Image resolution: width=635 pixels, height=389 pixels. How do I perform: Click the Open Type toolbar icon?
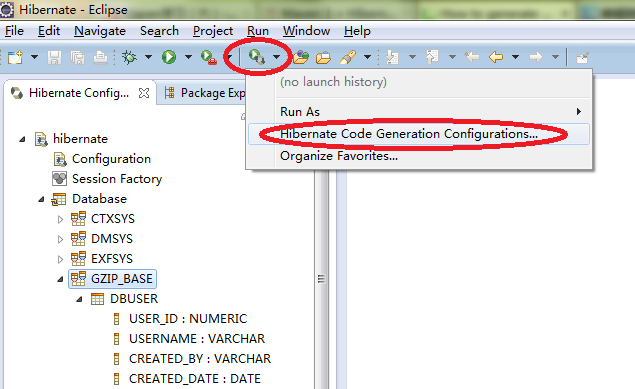301,57
